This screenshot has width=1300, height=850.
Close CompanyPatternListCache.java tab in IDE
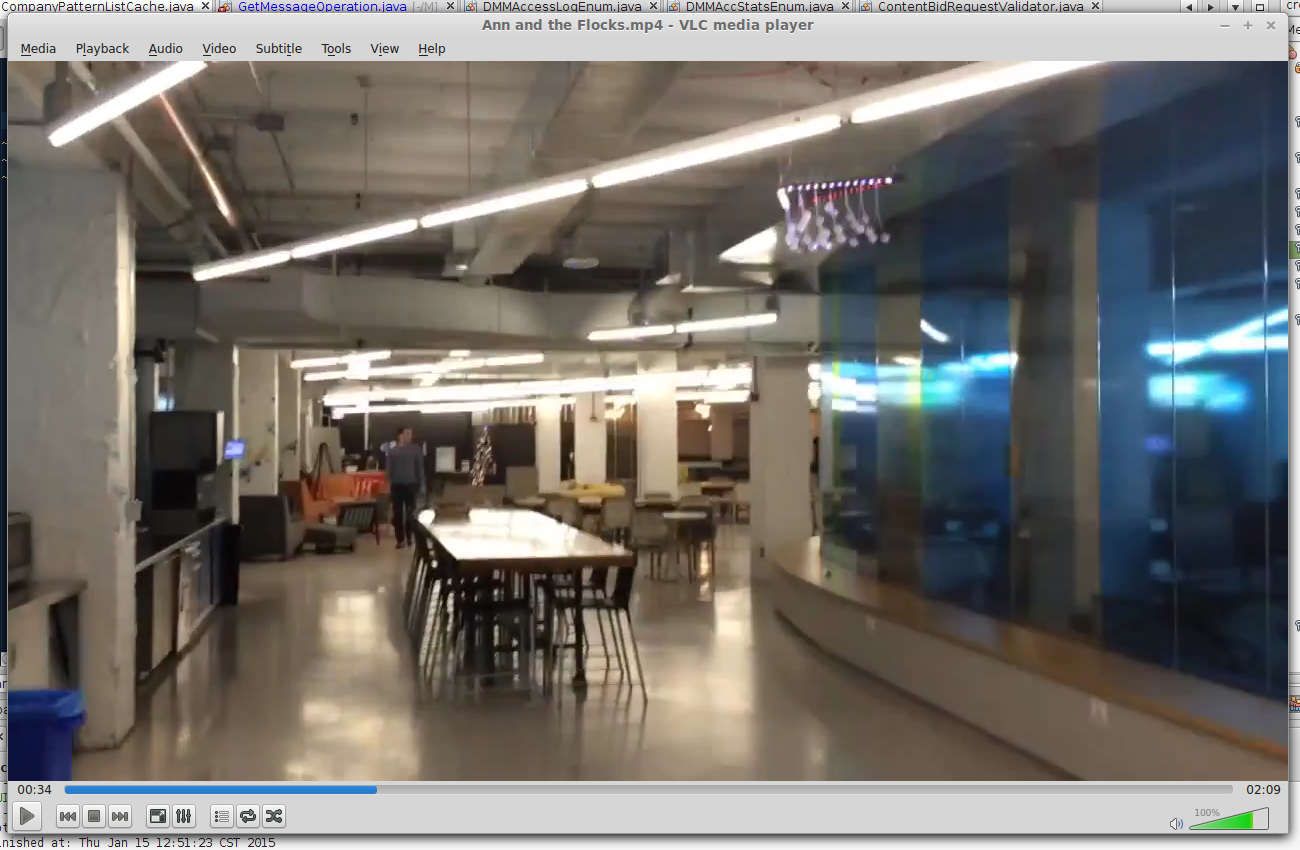(205, 6)
